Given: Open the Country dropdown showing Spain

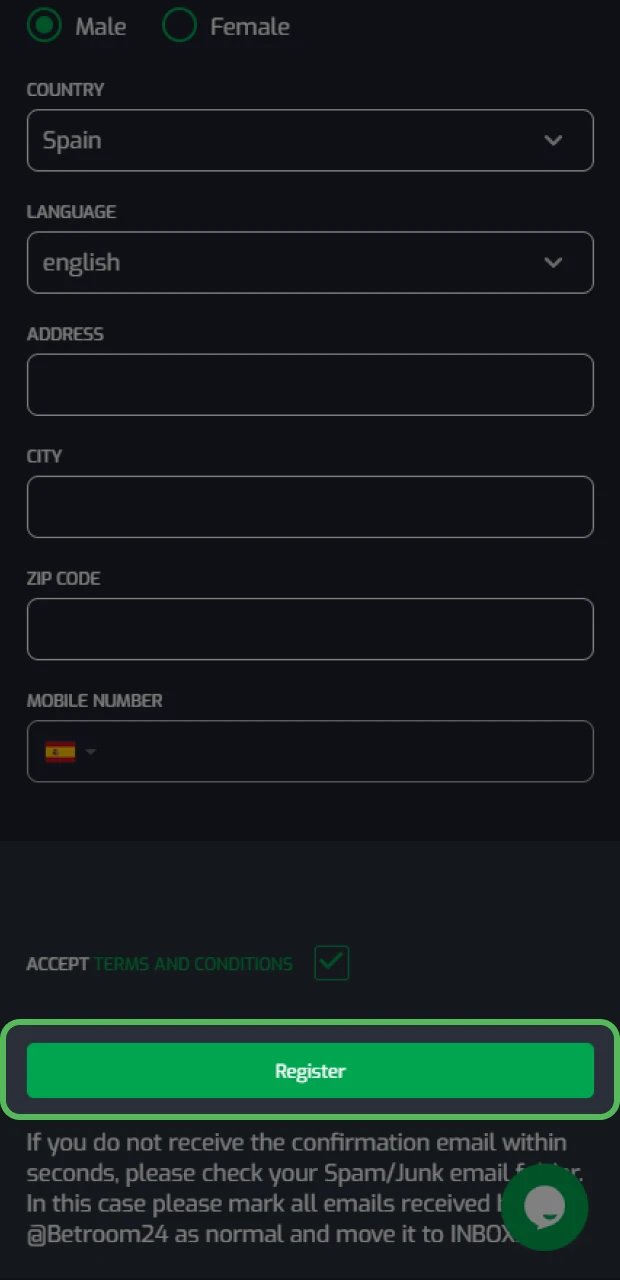Looking at the screenshot, I should [x=310, y=140].
